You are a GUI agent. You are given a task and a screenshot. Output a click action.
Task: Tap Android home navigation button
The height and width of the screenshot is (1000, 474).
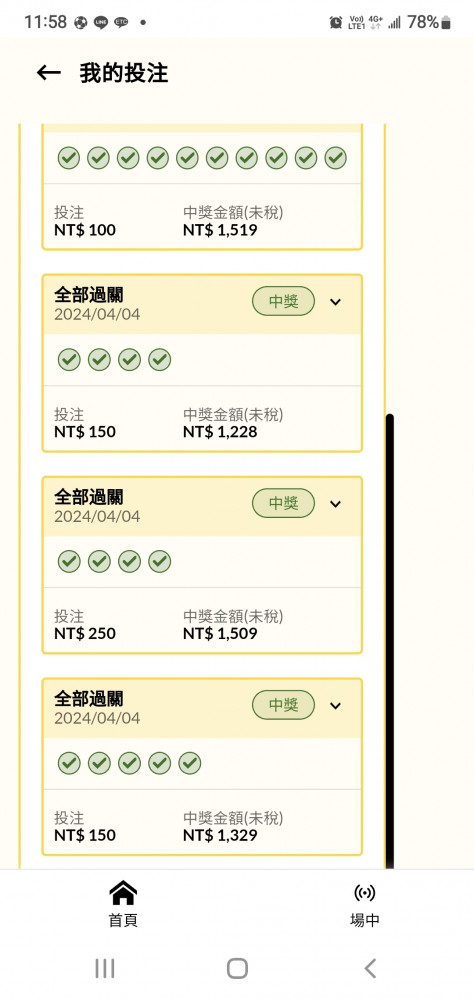tap(237, 968)
